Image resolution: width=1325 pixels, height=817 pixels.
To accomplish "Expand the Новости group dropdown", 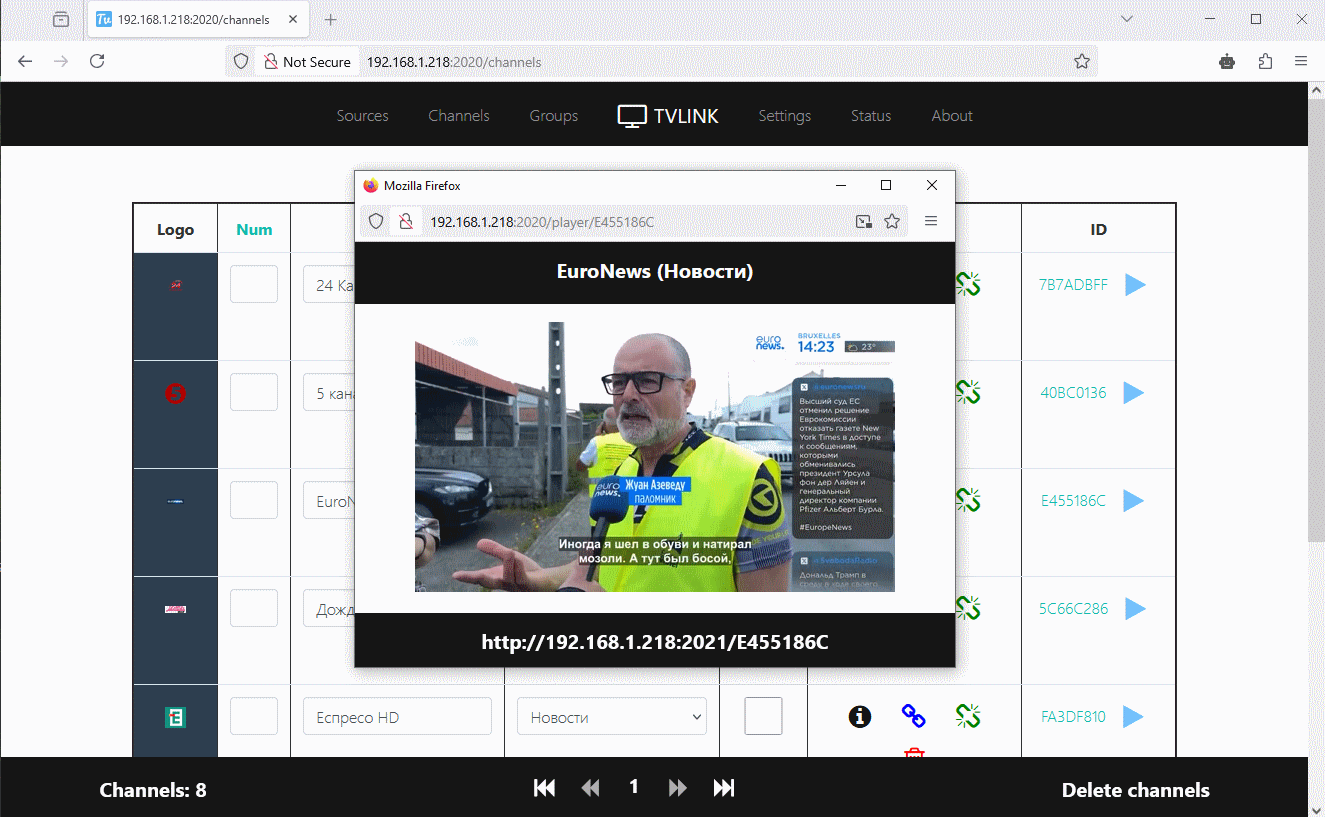I will tap(611, 717).
